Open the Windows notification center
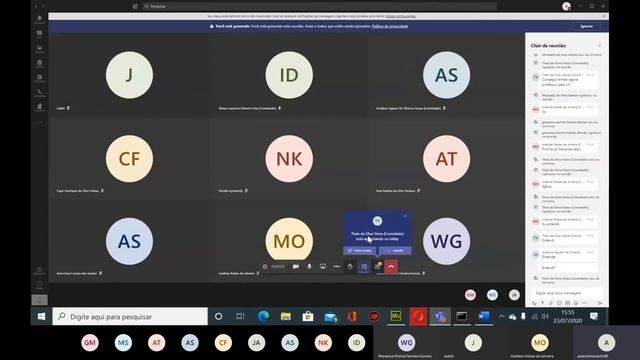This screenshot has width=640, height=360. 594,316
